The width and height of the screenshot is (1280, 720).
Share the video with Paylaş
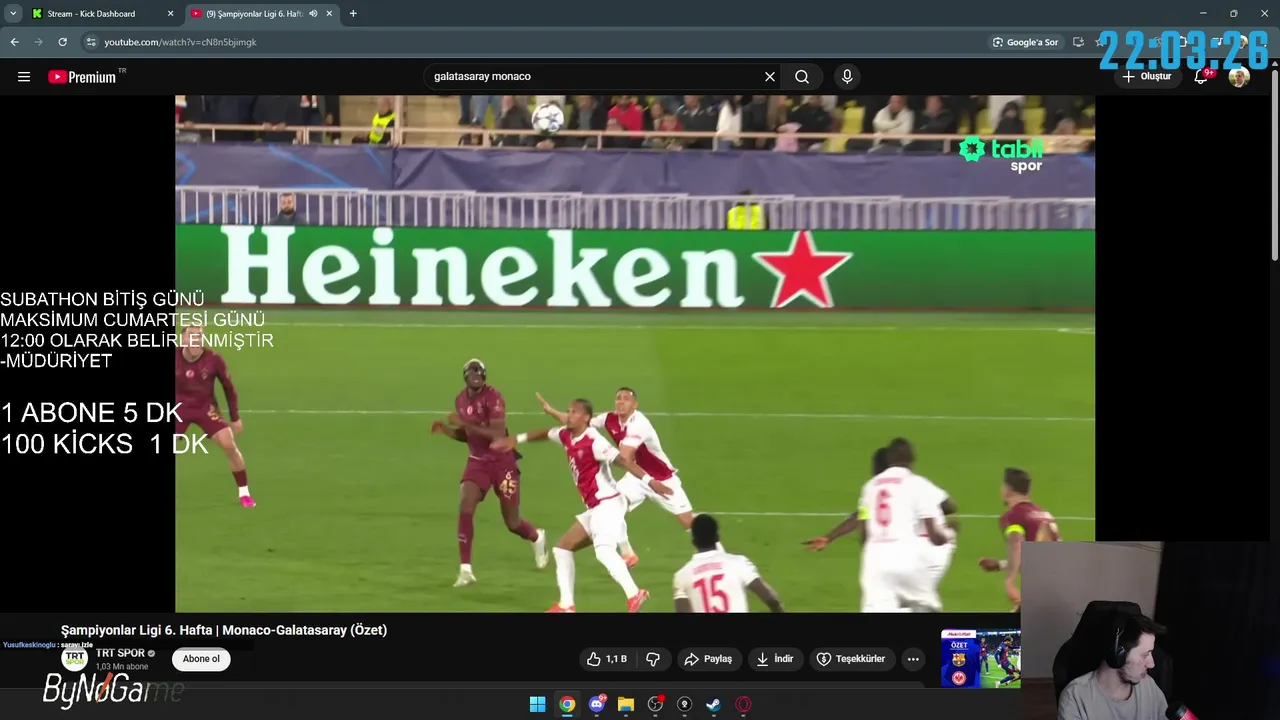[x=708, y=659]
